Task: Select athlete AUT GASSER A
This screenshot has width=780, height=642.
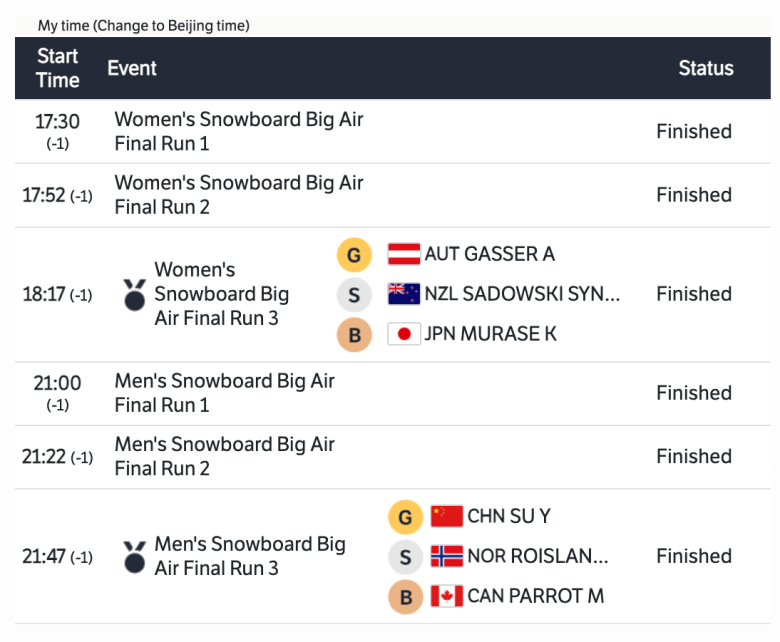Action: (x=489, y=254)
